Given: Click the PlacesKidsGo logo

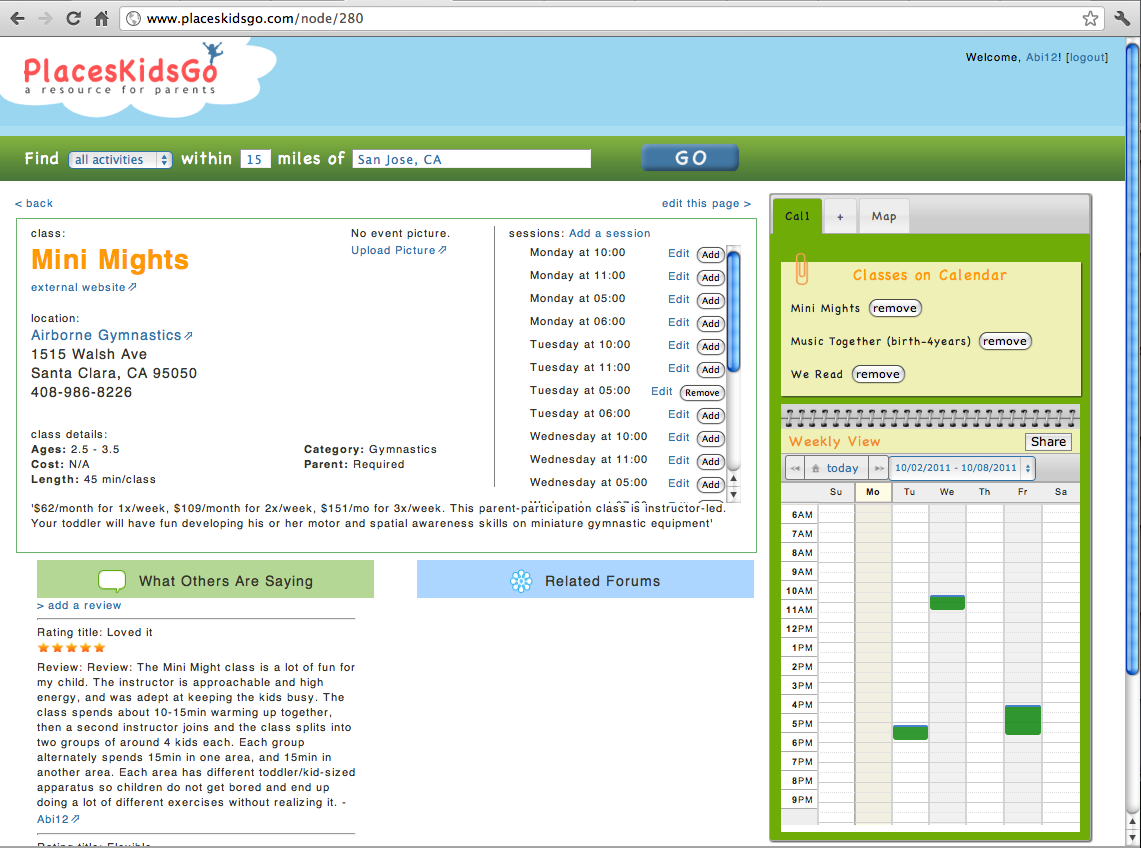Looking at the screenshot, I should tap(122, 71).
